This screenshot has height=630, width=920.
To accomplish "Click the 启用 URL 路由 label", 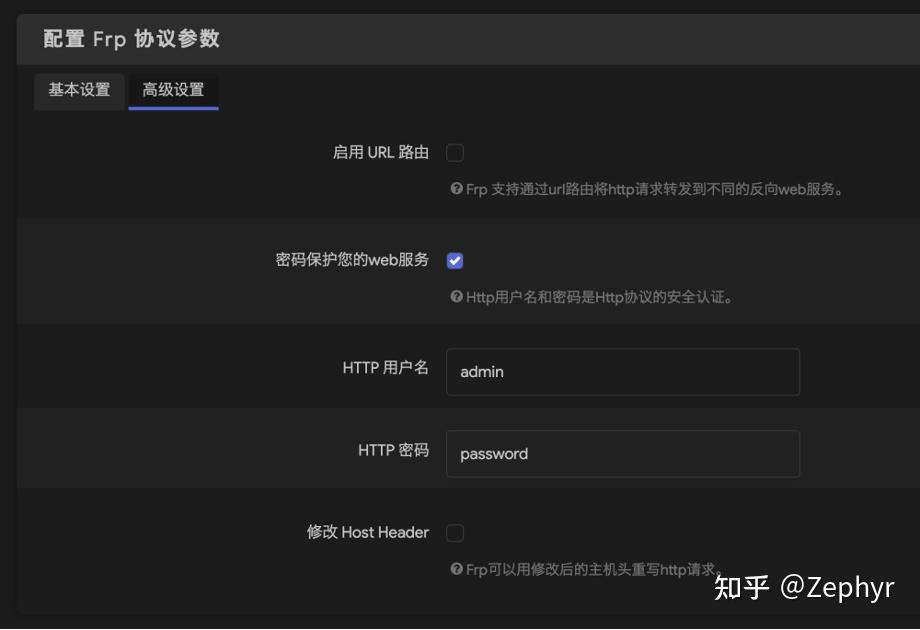I will (x=381, y=152).
